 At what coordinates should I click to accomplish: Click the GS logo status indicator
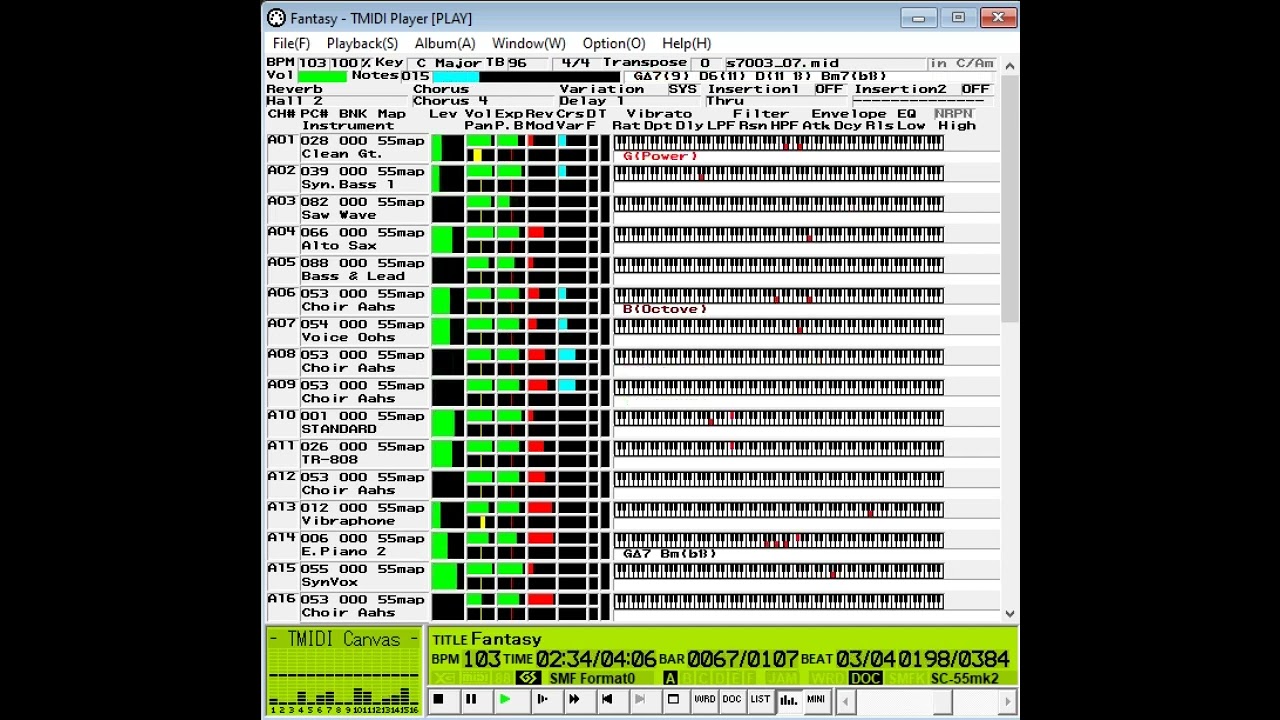click(528, 679)
